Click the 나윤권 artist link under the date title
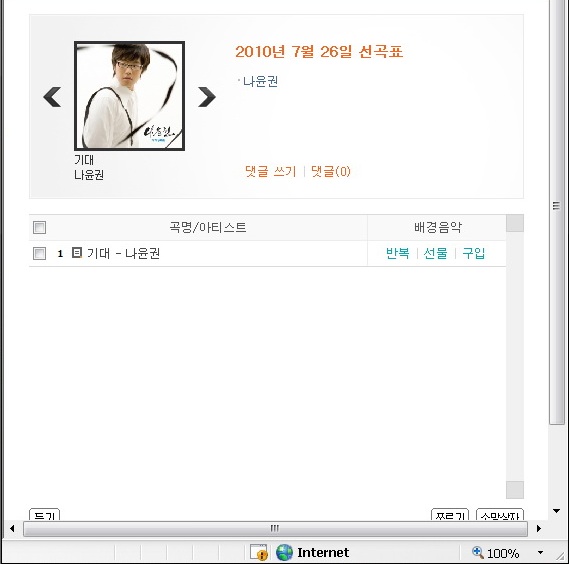The image size is (569, 564). tap(261, 81)
